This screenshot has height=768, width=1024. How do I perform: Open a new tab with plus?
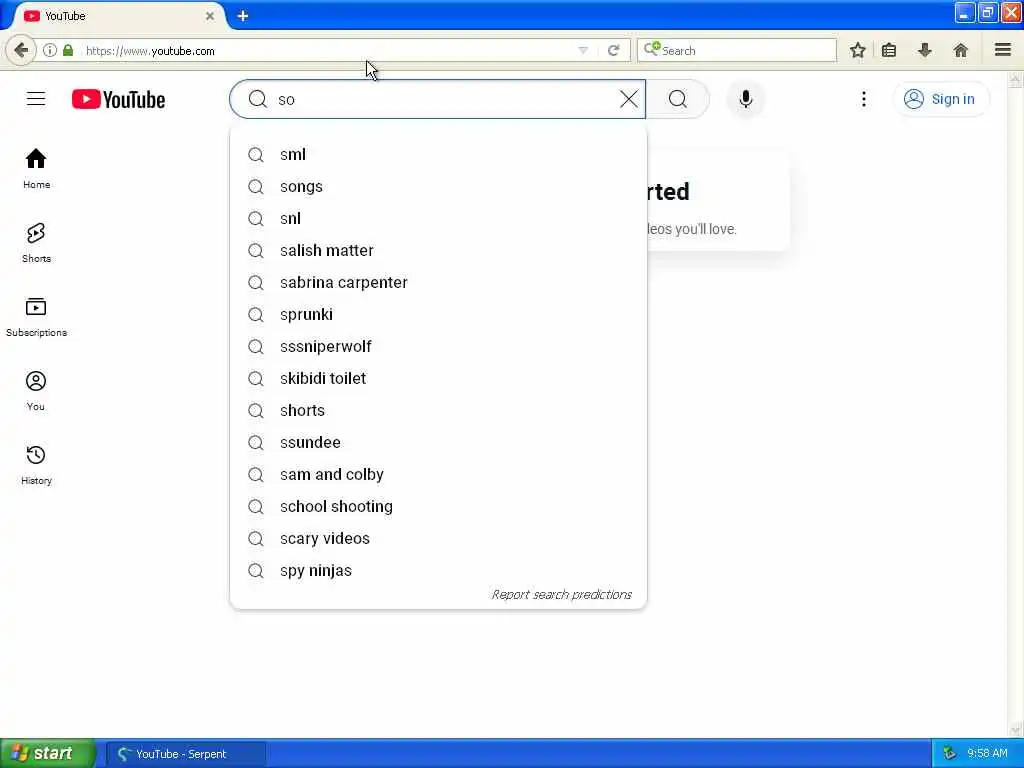pyautogui.click(x=243, y=16)
